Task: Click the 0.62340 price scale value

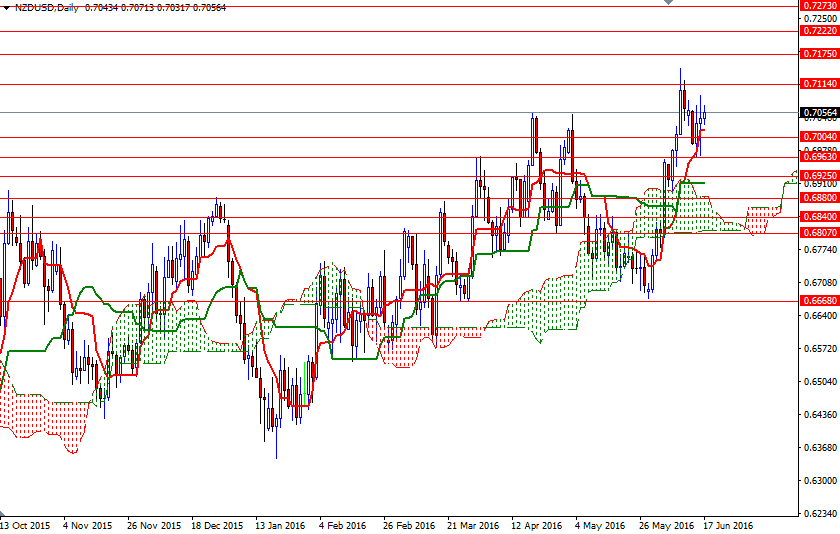Action: point(821,514)
